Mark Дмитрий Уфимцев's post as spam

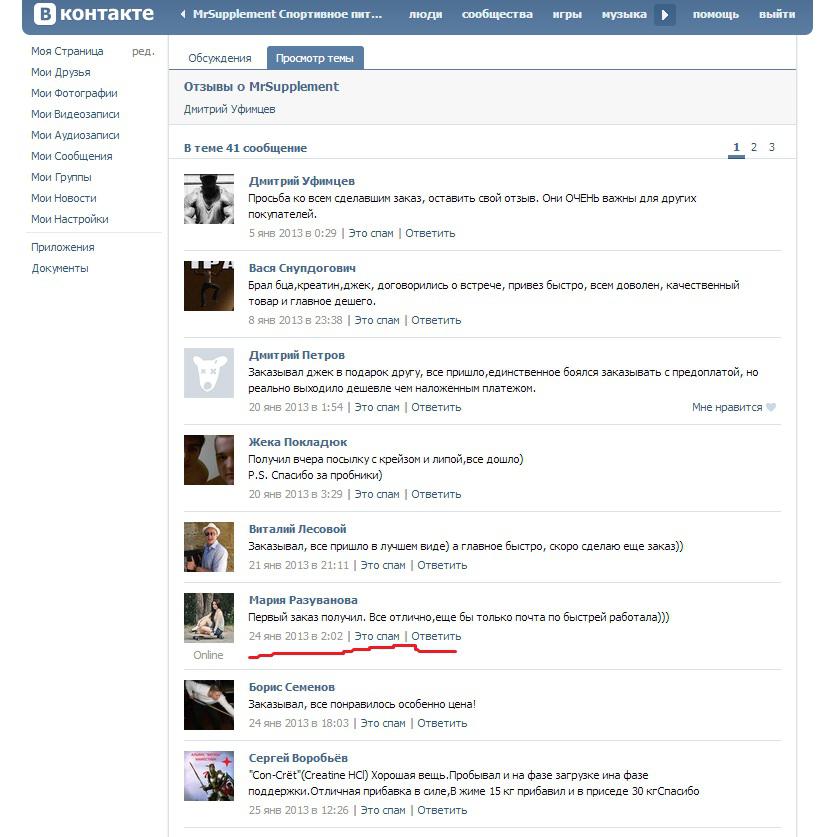point(371,233)
